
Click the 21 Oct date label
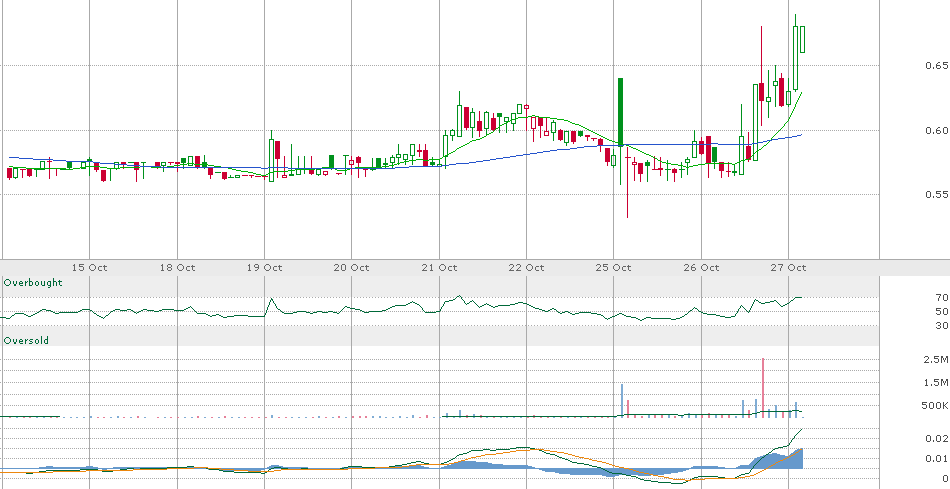(x=439, y=268)
